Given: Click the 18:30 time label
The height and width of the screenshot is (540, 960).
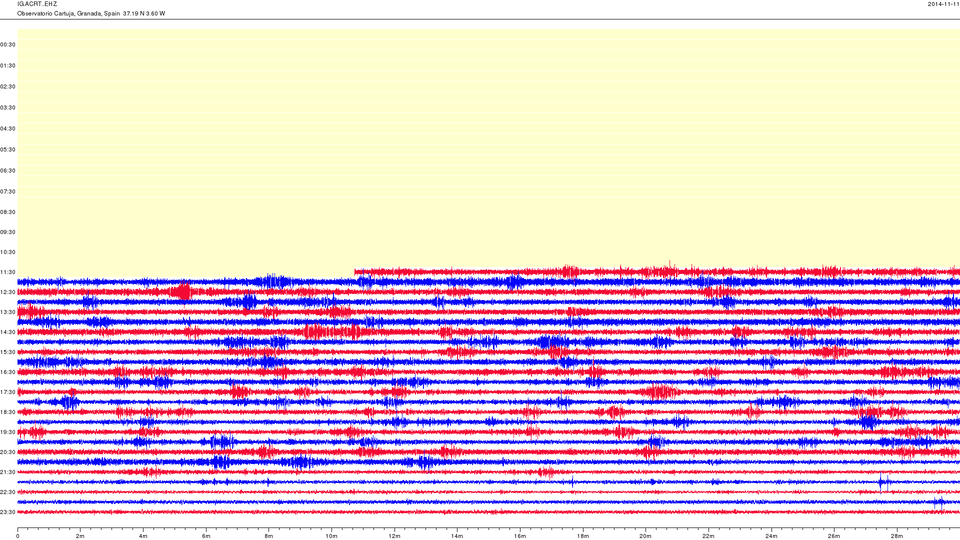Looking at the screenshot, I should [8, 412].
